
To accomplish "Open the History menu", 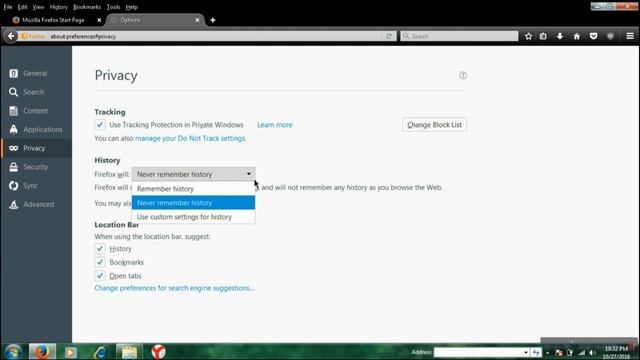I will tap(58, 7).
